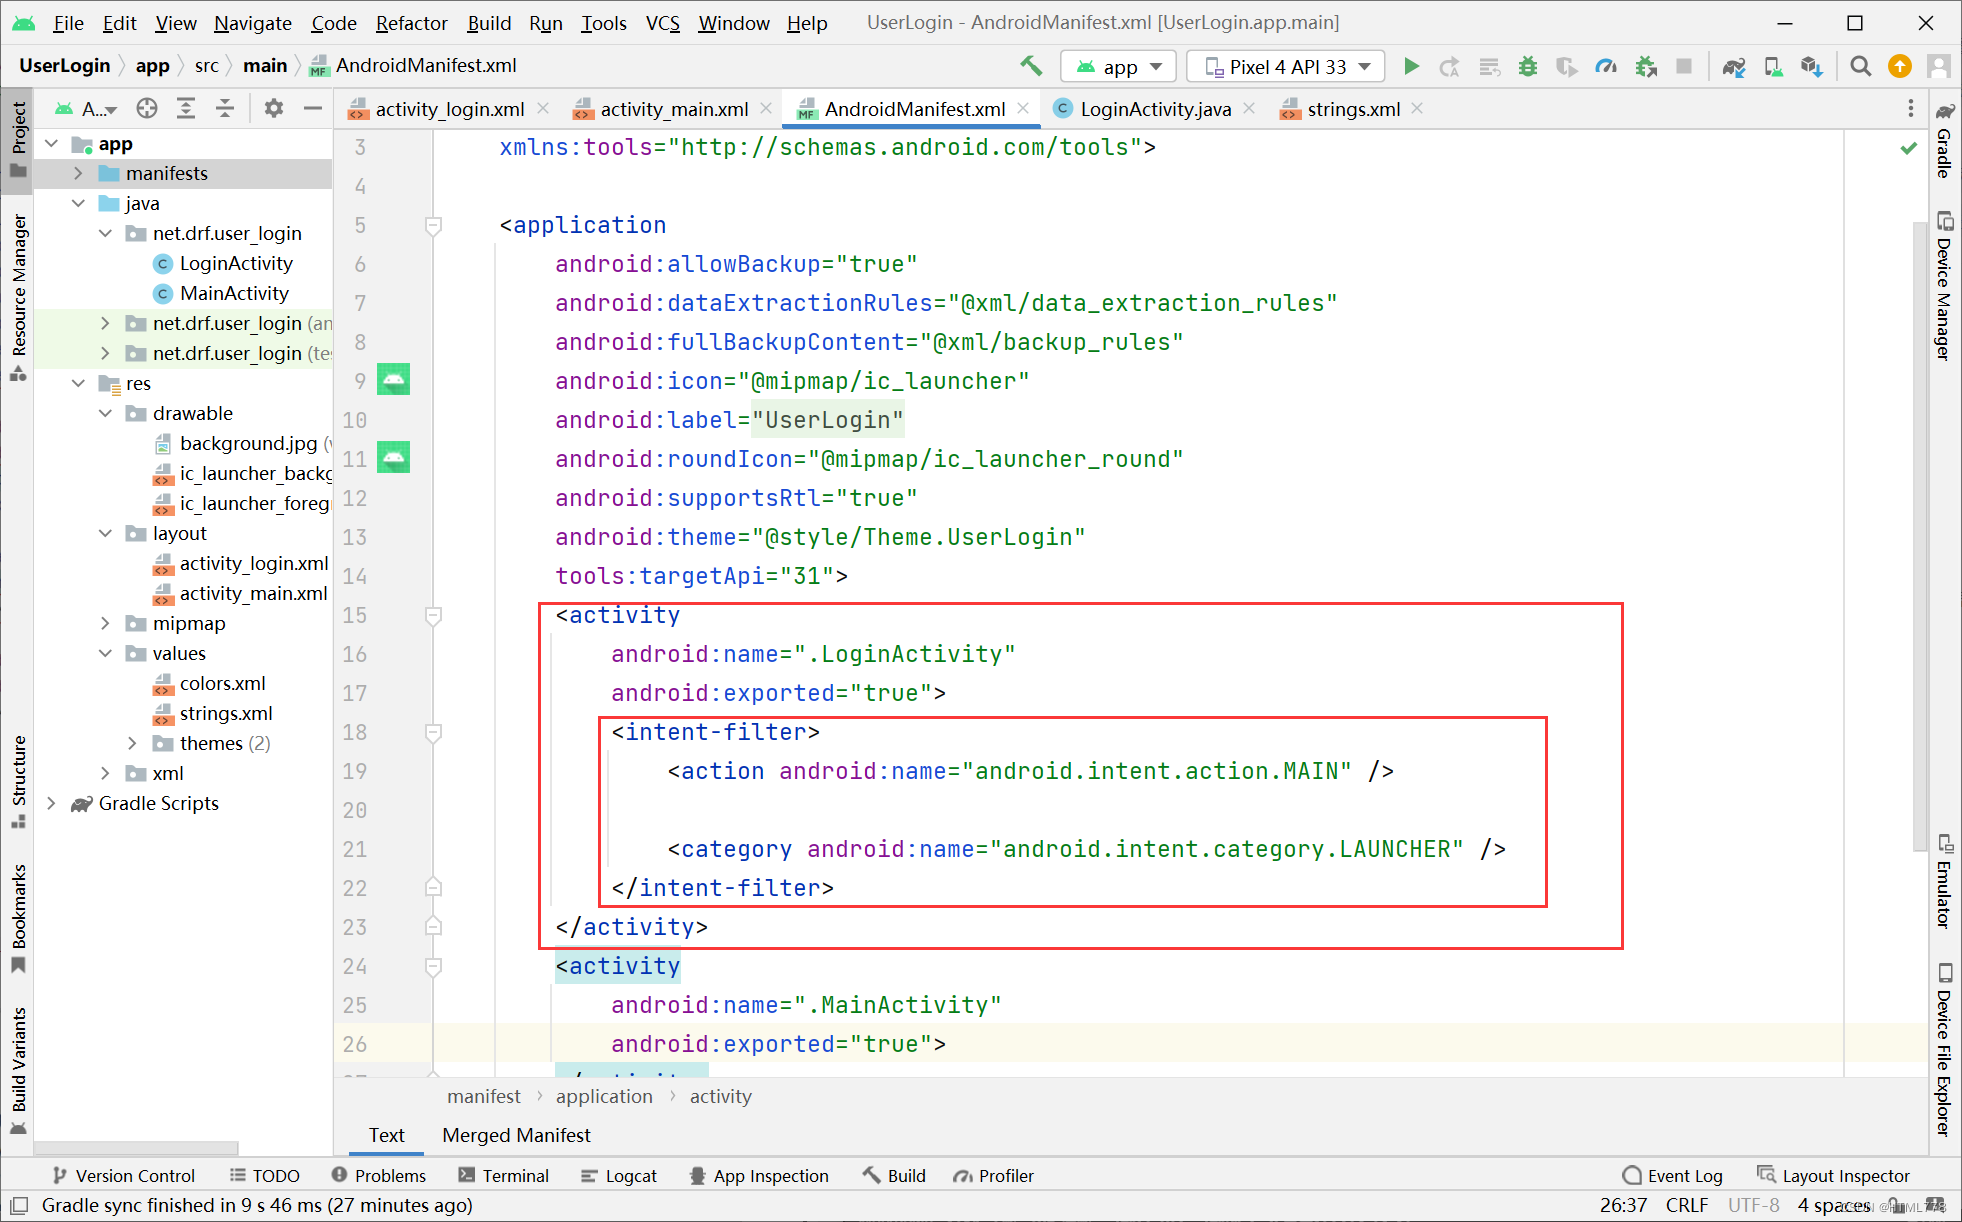Toggle the Build Variants side panel
This screenshot has width=1962, height=1222.
pyautogui.click(x=19, y=1070)
